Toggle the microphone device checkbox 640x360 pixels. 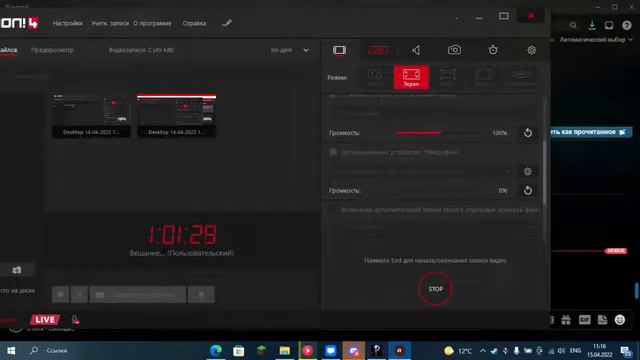click(333, 152)
